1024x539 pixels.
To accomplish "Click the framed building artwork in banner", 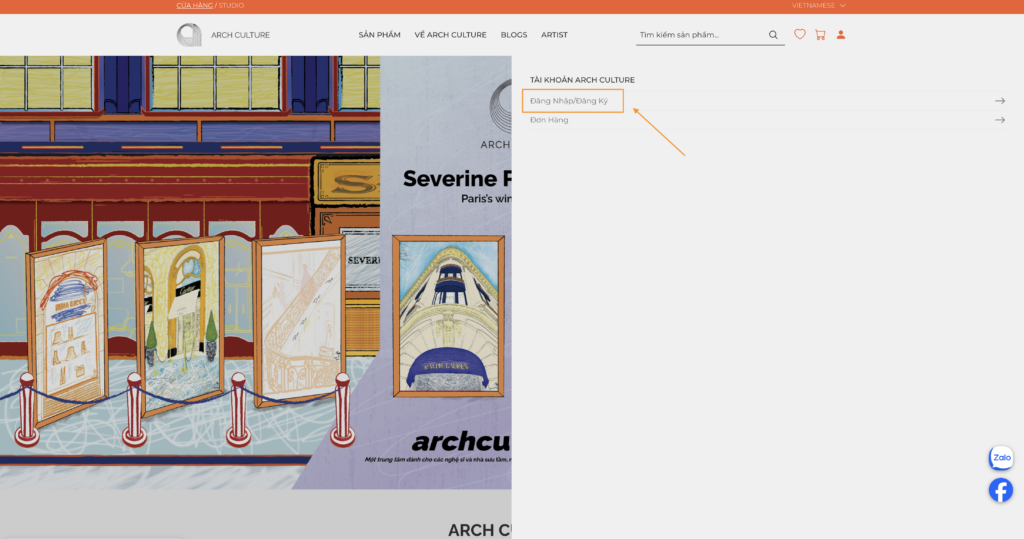I will tap(449, 316).
